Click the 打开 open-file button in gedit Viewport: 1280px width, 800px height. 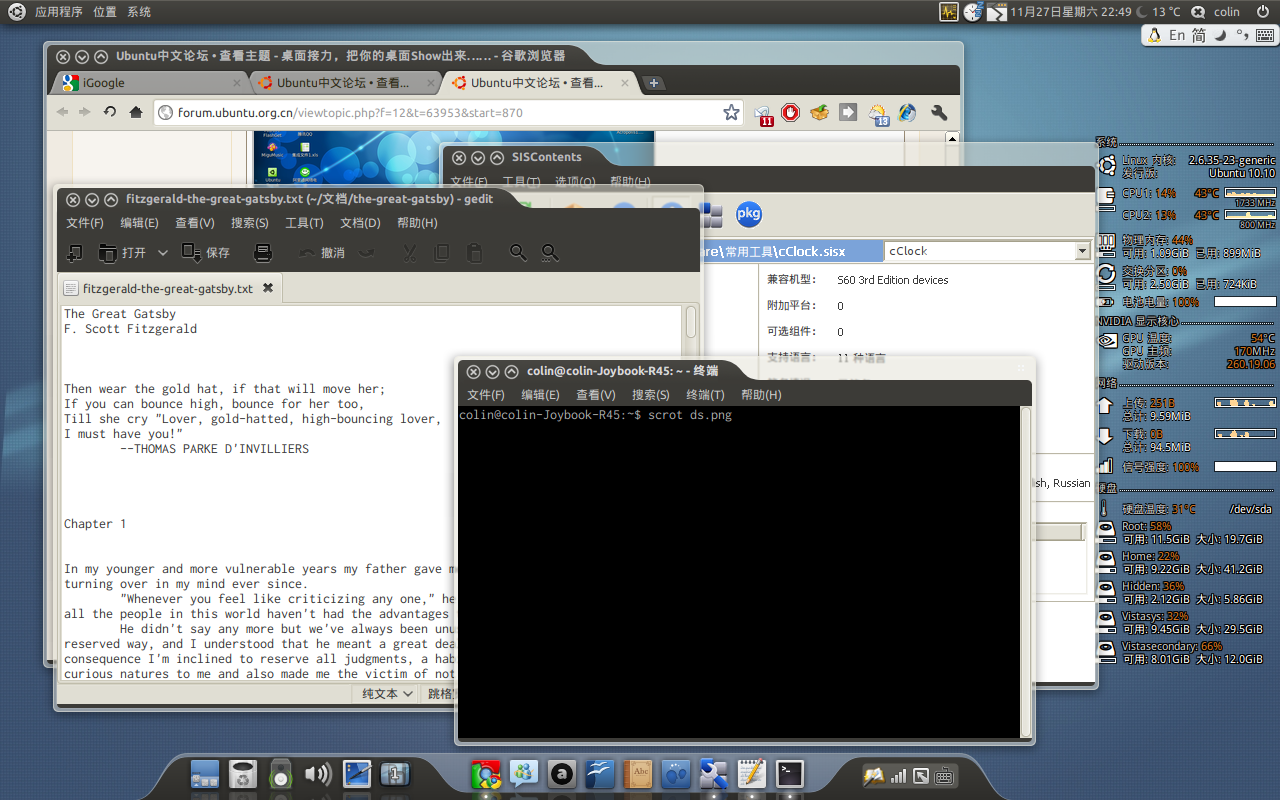pos(122,253)
